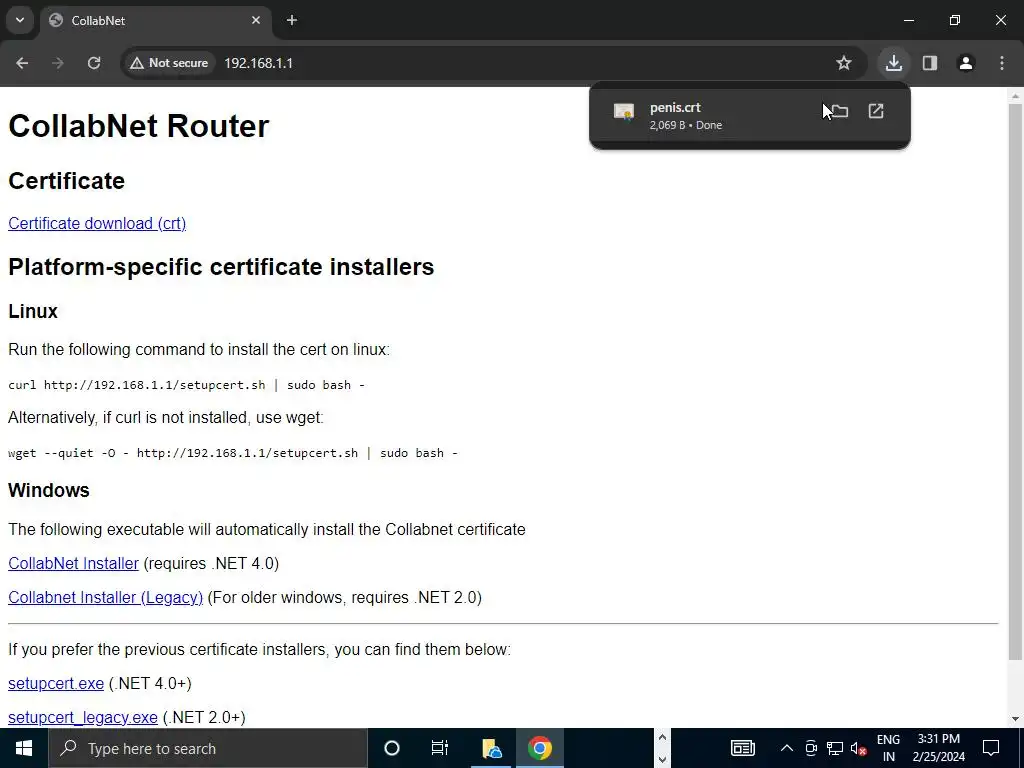
Task: Minimize the Chrome window
Action: pyautogui.click(x=909, y=20)
